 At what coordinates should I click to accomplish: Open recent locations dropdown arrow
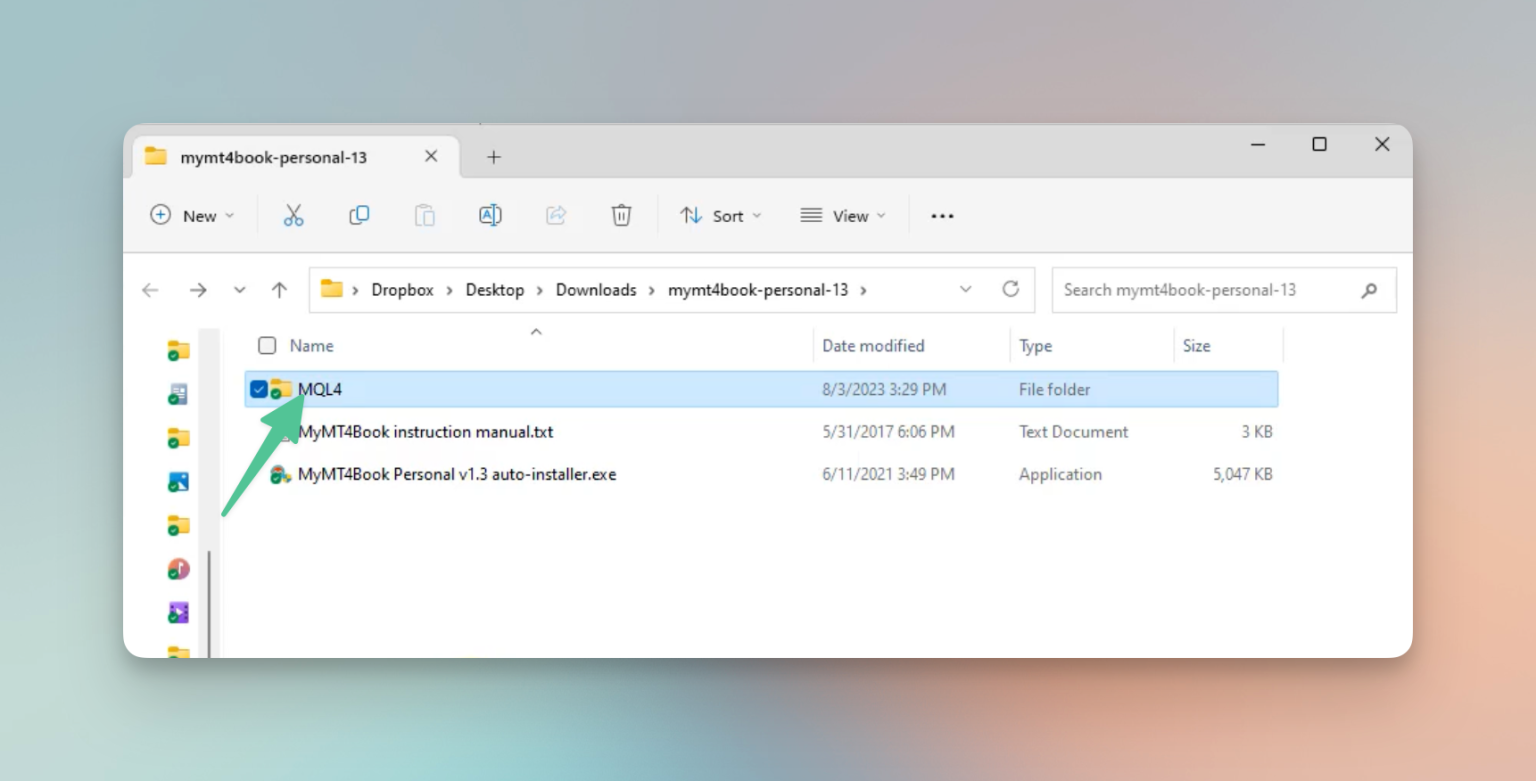tap(239, 290)
